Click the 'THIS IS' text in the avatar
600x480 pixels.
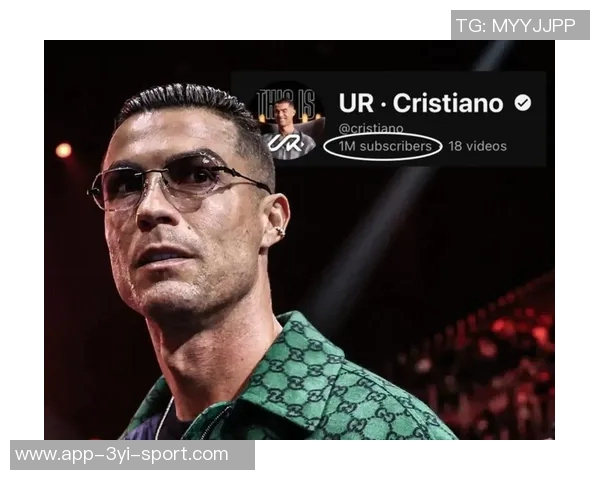click(286, 103)
